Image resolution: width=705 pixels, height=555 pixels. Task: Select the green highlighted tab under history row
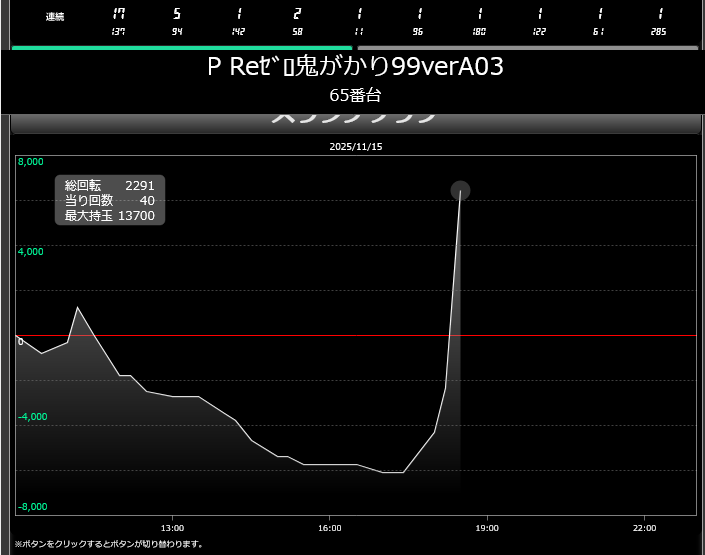click(x=182, y=47)
